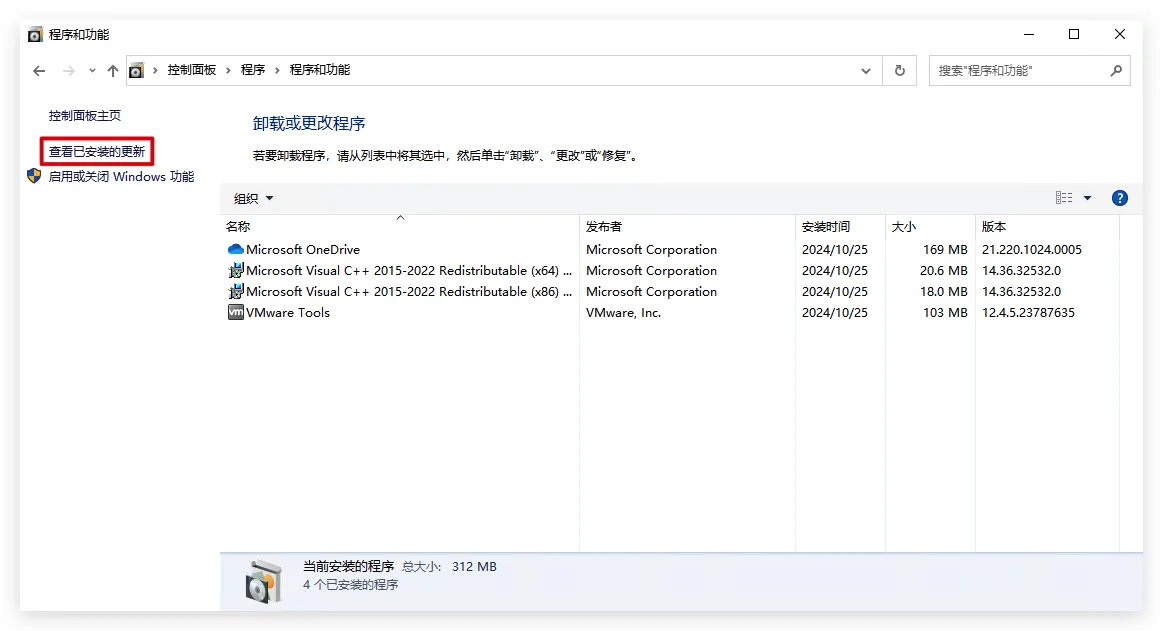The image size is (1163, 631).
Task: Click the Microsoft OneDrive cloud icon
Action: click(x=236, y=250)
